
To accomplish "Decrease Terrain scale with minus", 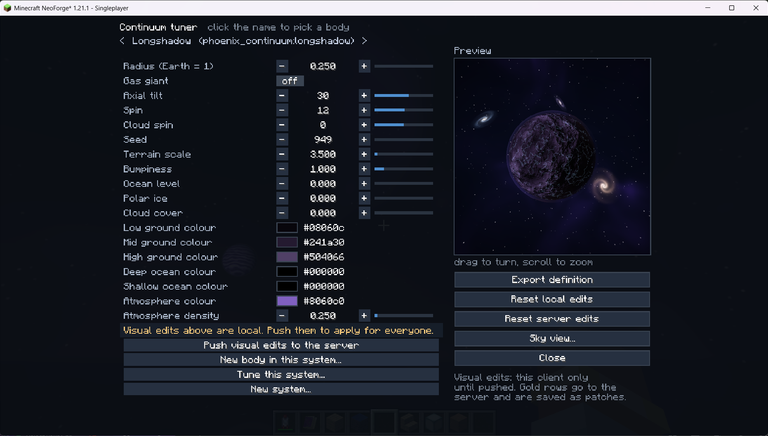I will click(x=282, y=154).
